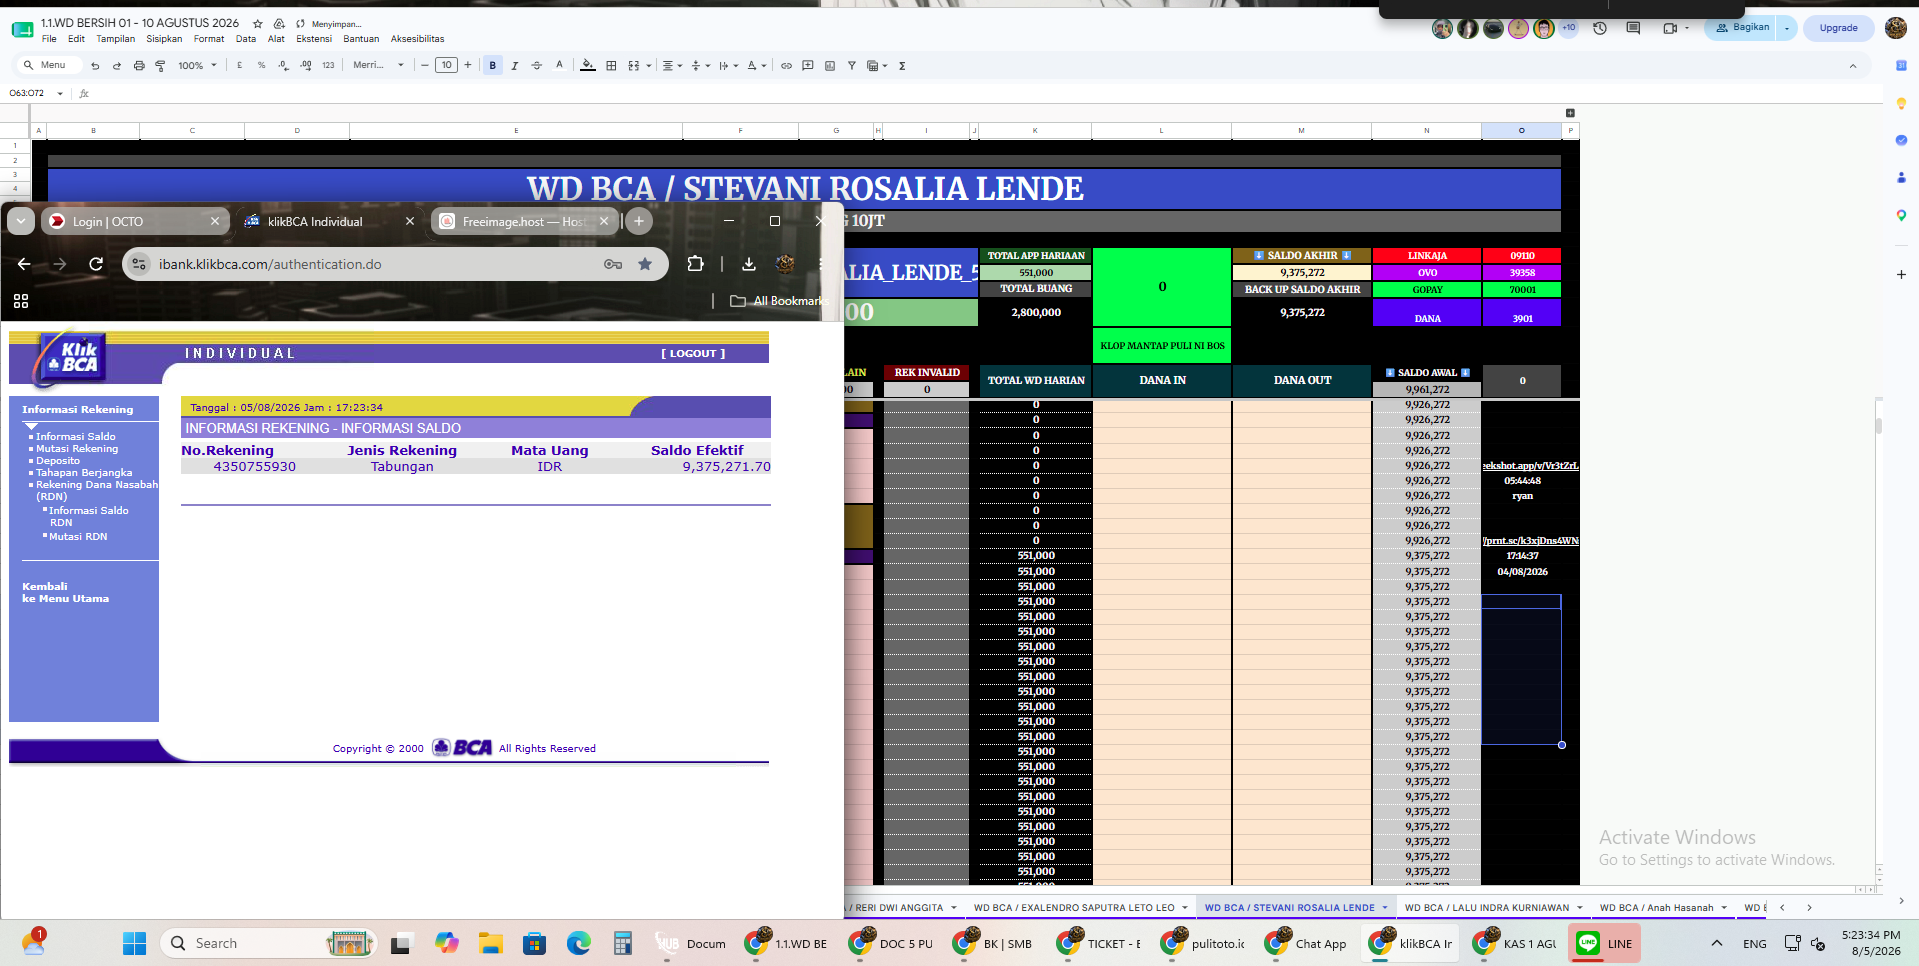Screen dimensions: 1919x966
Task: Activate the paint format tool
Action: pyautogui.click(x=160, y=66)
